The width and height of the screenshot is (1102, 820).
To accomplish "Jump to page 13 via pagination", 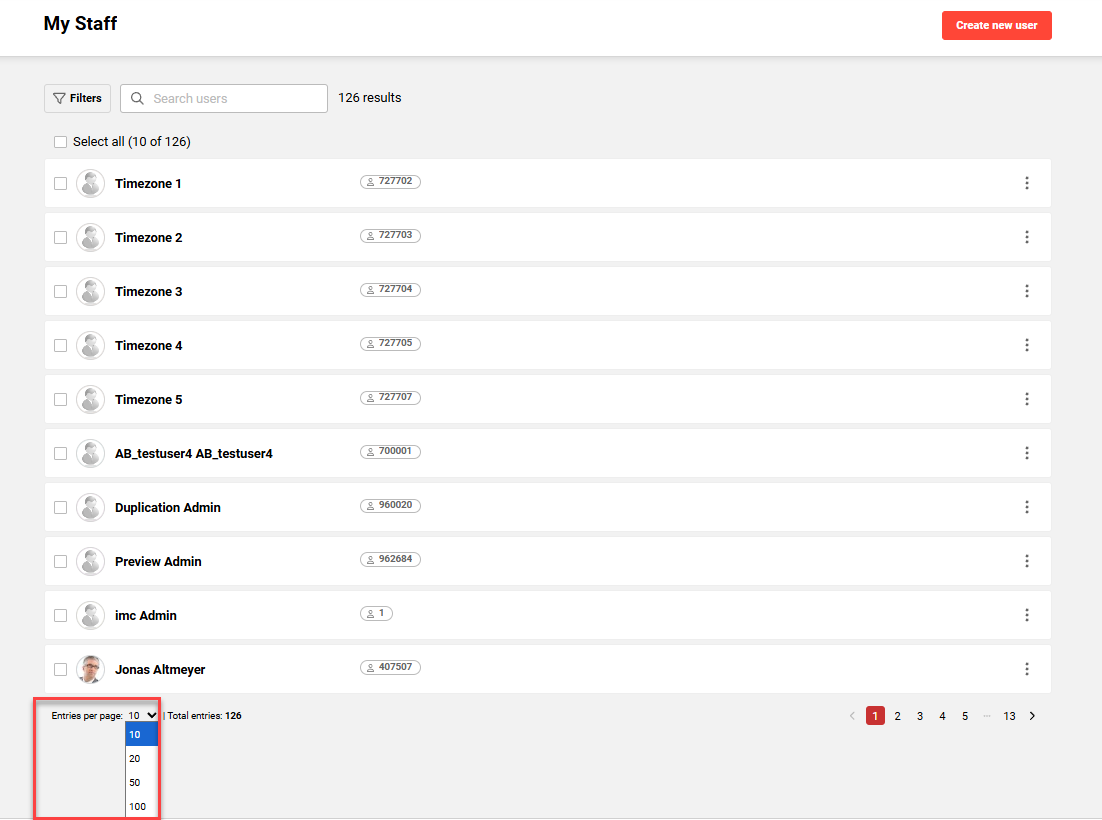I will coord(1009,715).
